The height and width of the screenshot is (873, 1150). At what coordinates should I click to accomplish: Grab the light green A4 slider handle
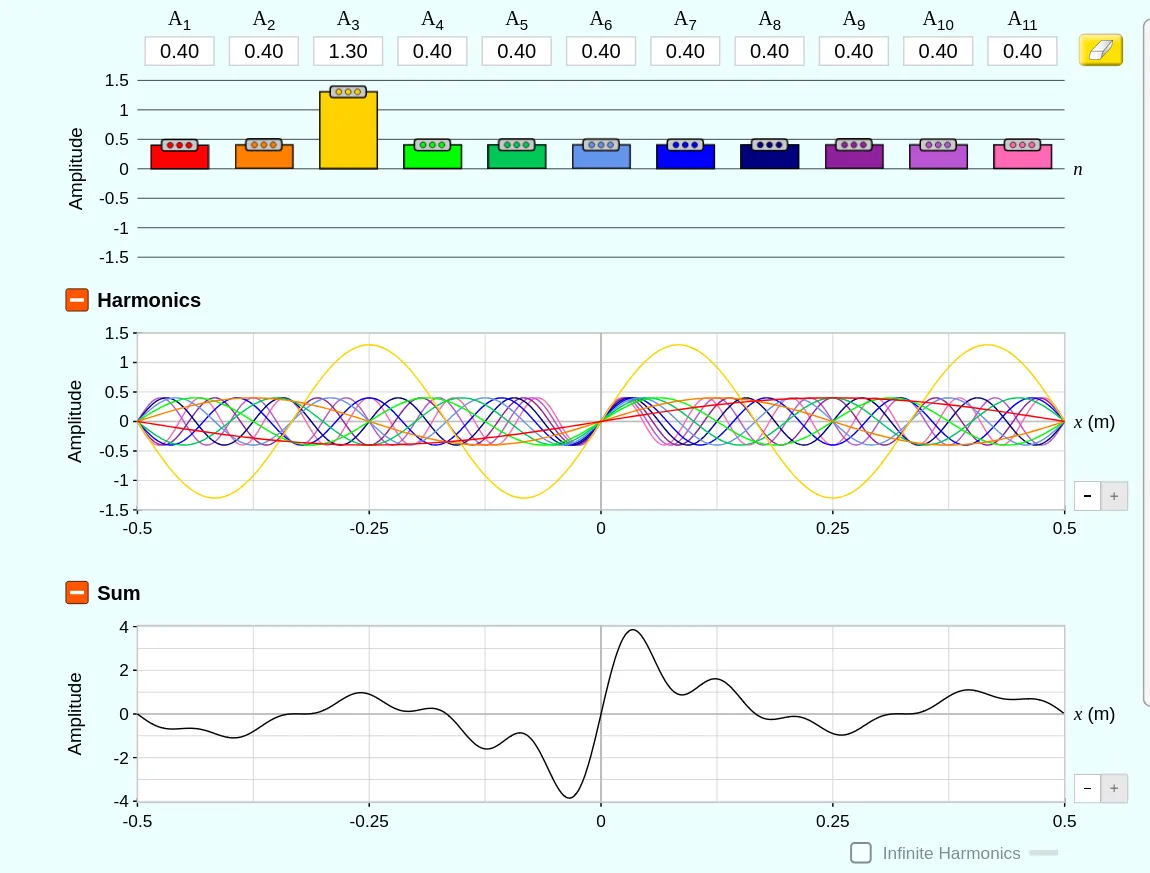click(x=433, y=145)
